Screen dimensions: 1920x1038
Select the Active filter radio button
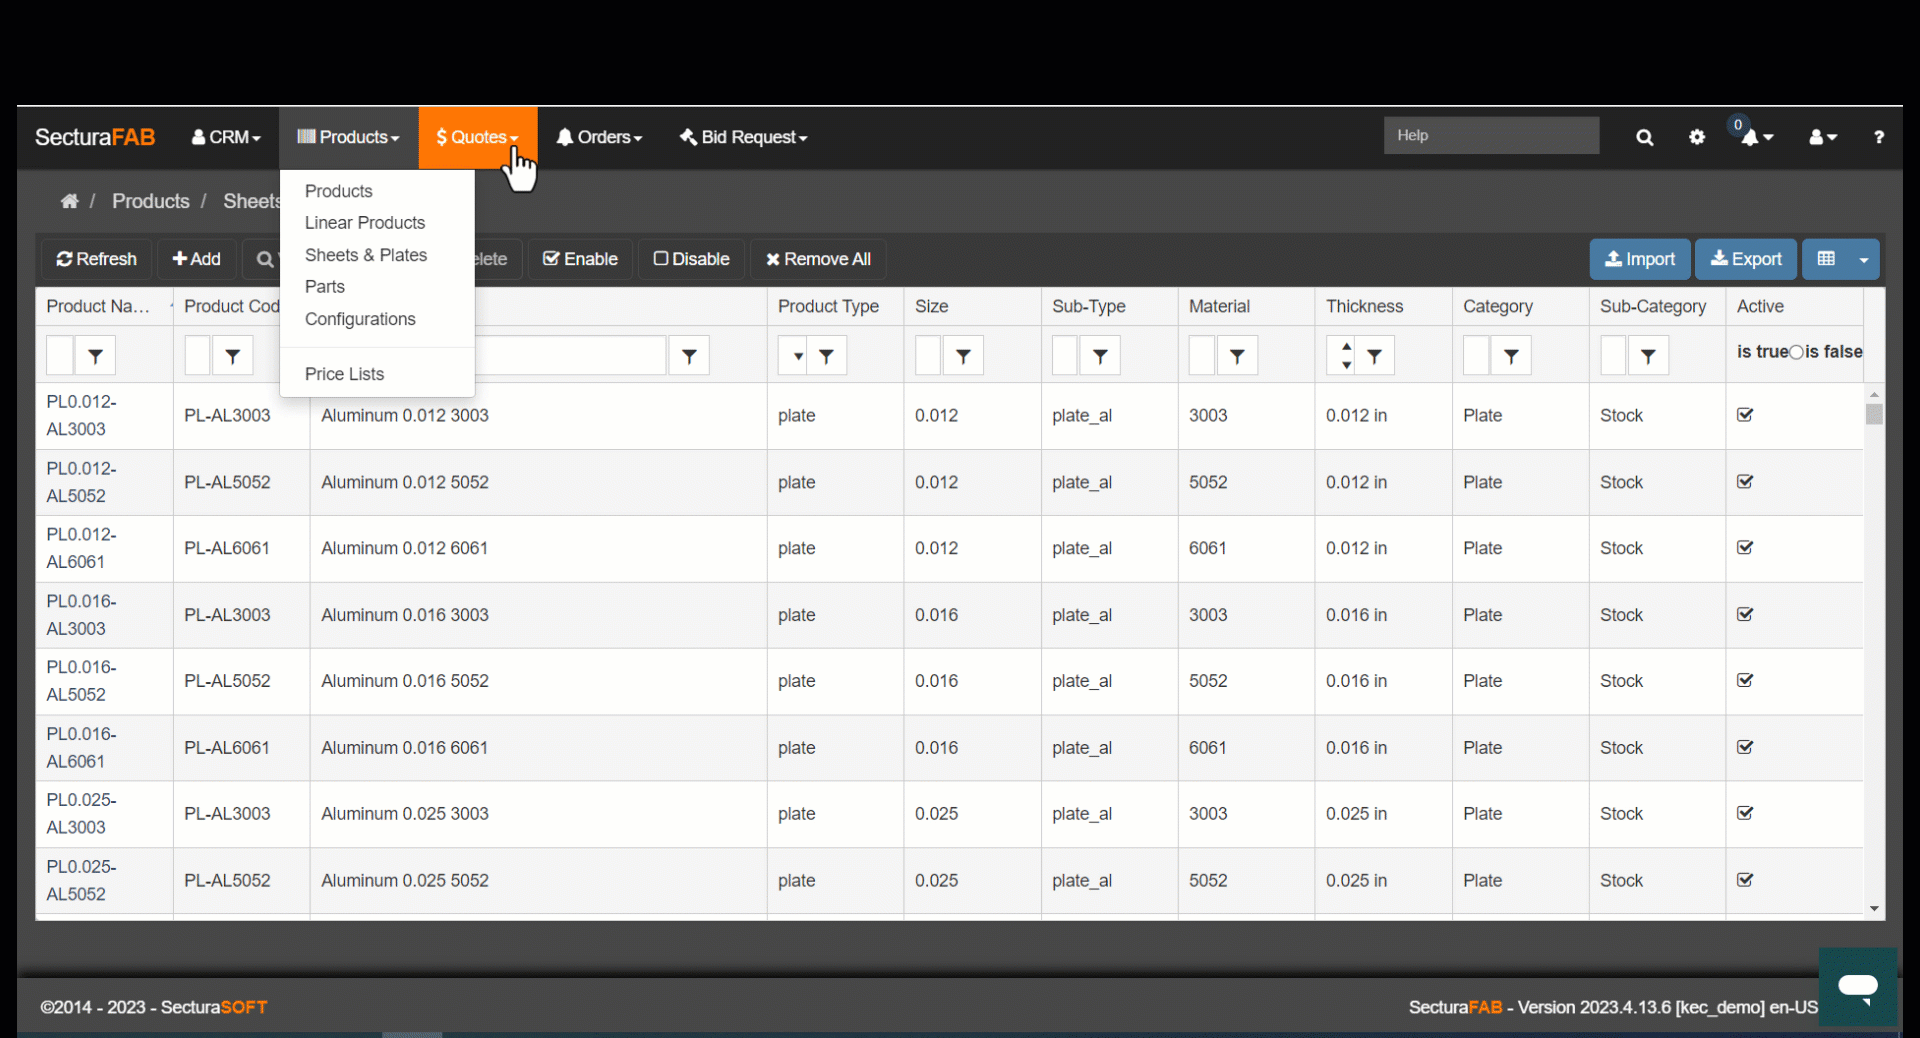pos(1796,352)
